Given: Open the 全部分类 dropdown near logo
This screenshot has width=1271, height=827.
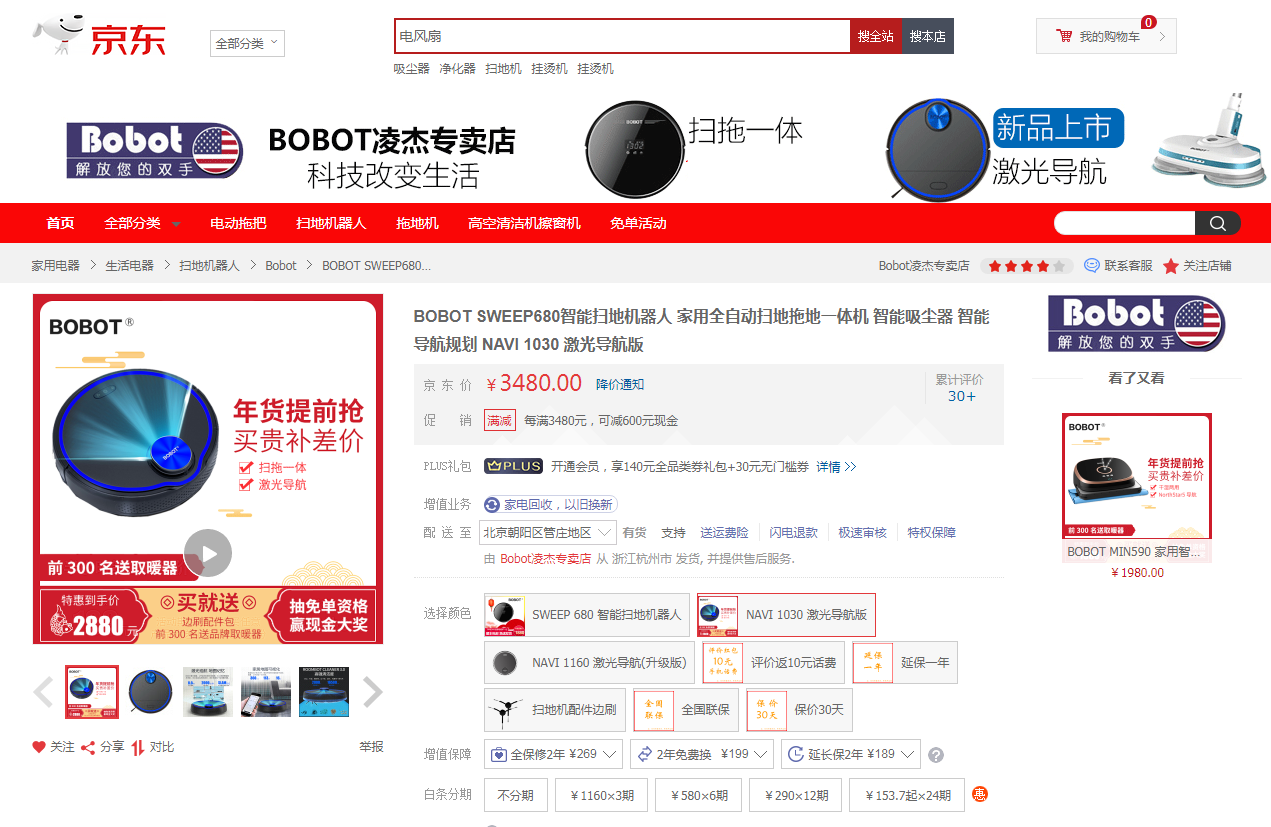Looking at the screenshot, I should coord(247,43).
